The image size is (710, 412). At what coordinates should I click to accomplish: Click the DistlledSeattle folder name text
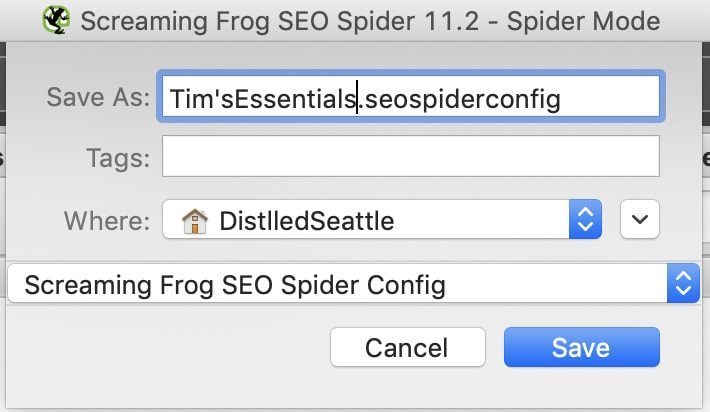(x=307, y=221)
